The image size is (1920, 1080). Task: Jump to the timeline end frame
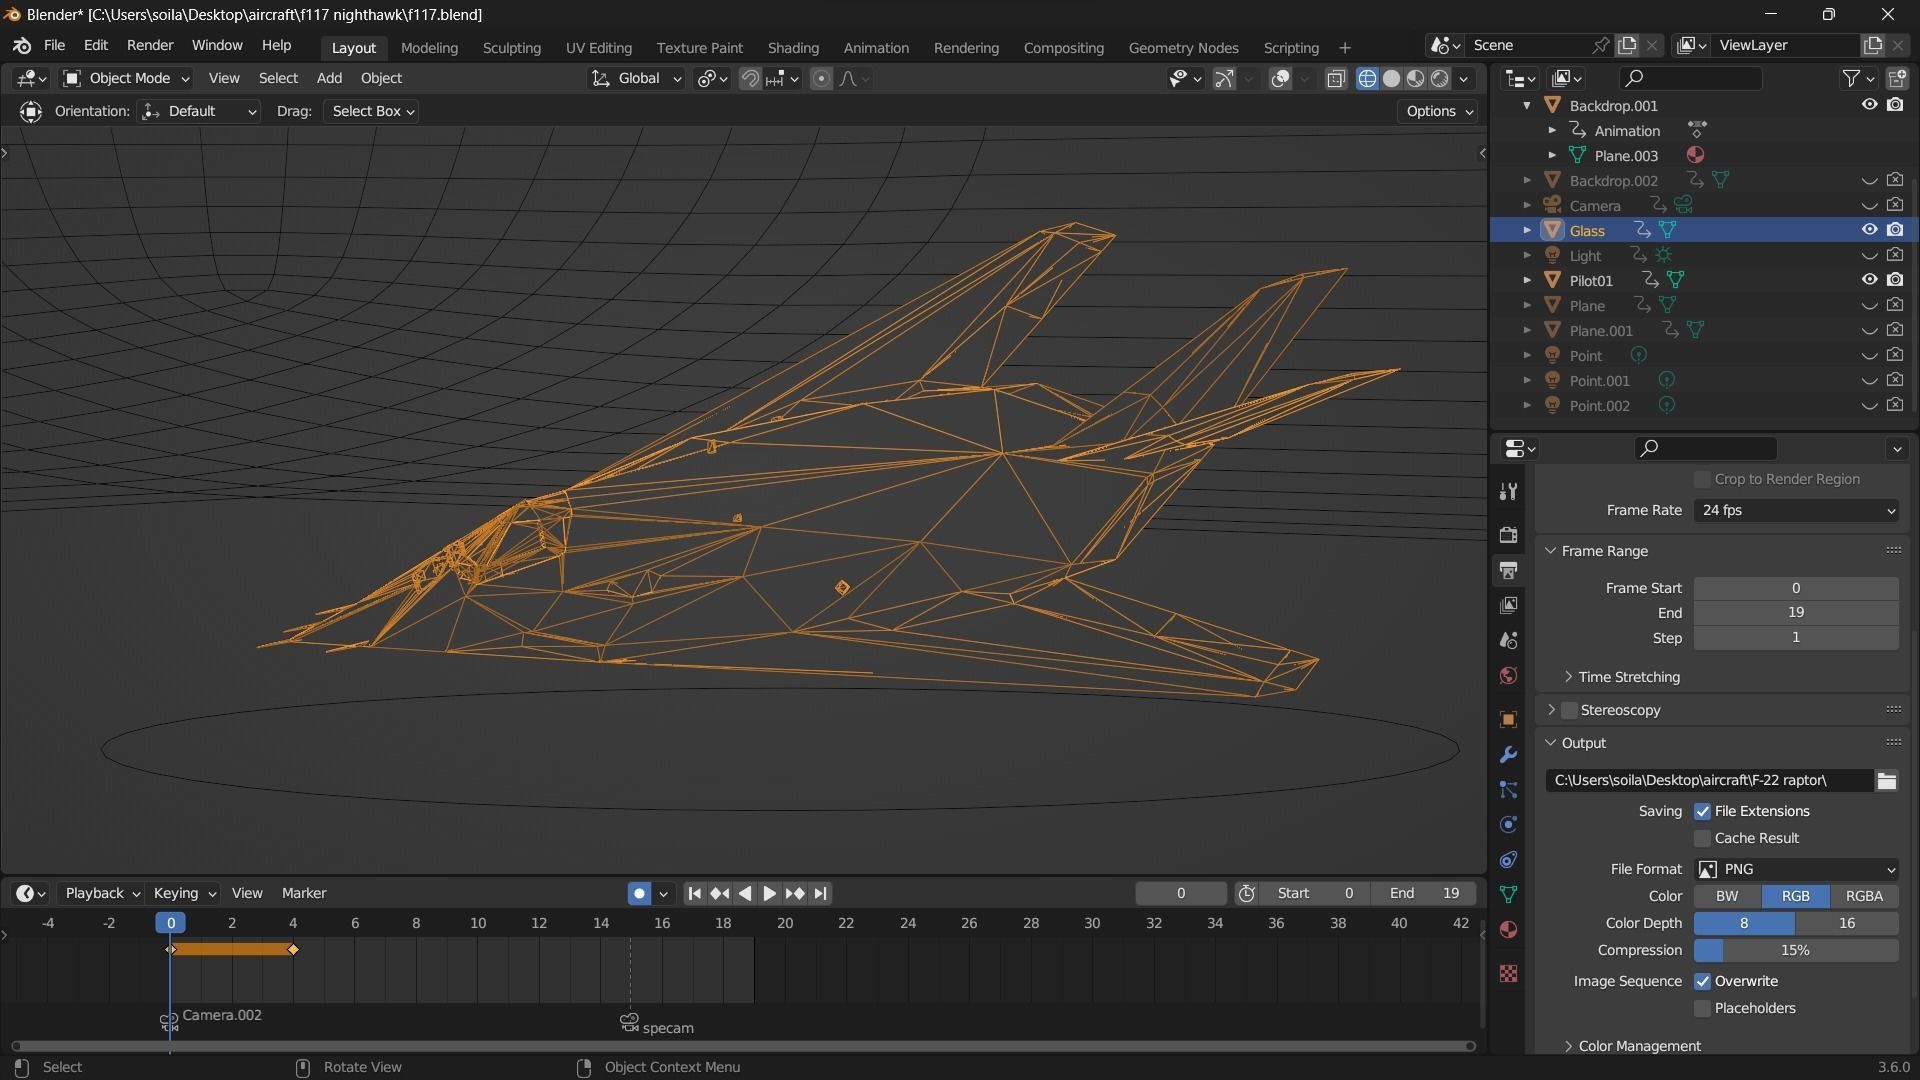click(x=821, y=893)
